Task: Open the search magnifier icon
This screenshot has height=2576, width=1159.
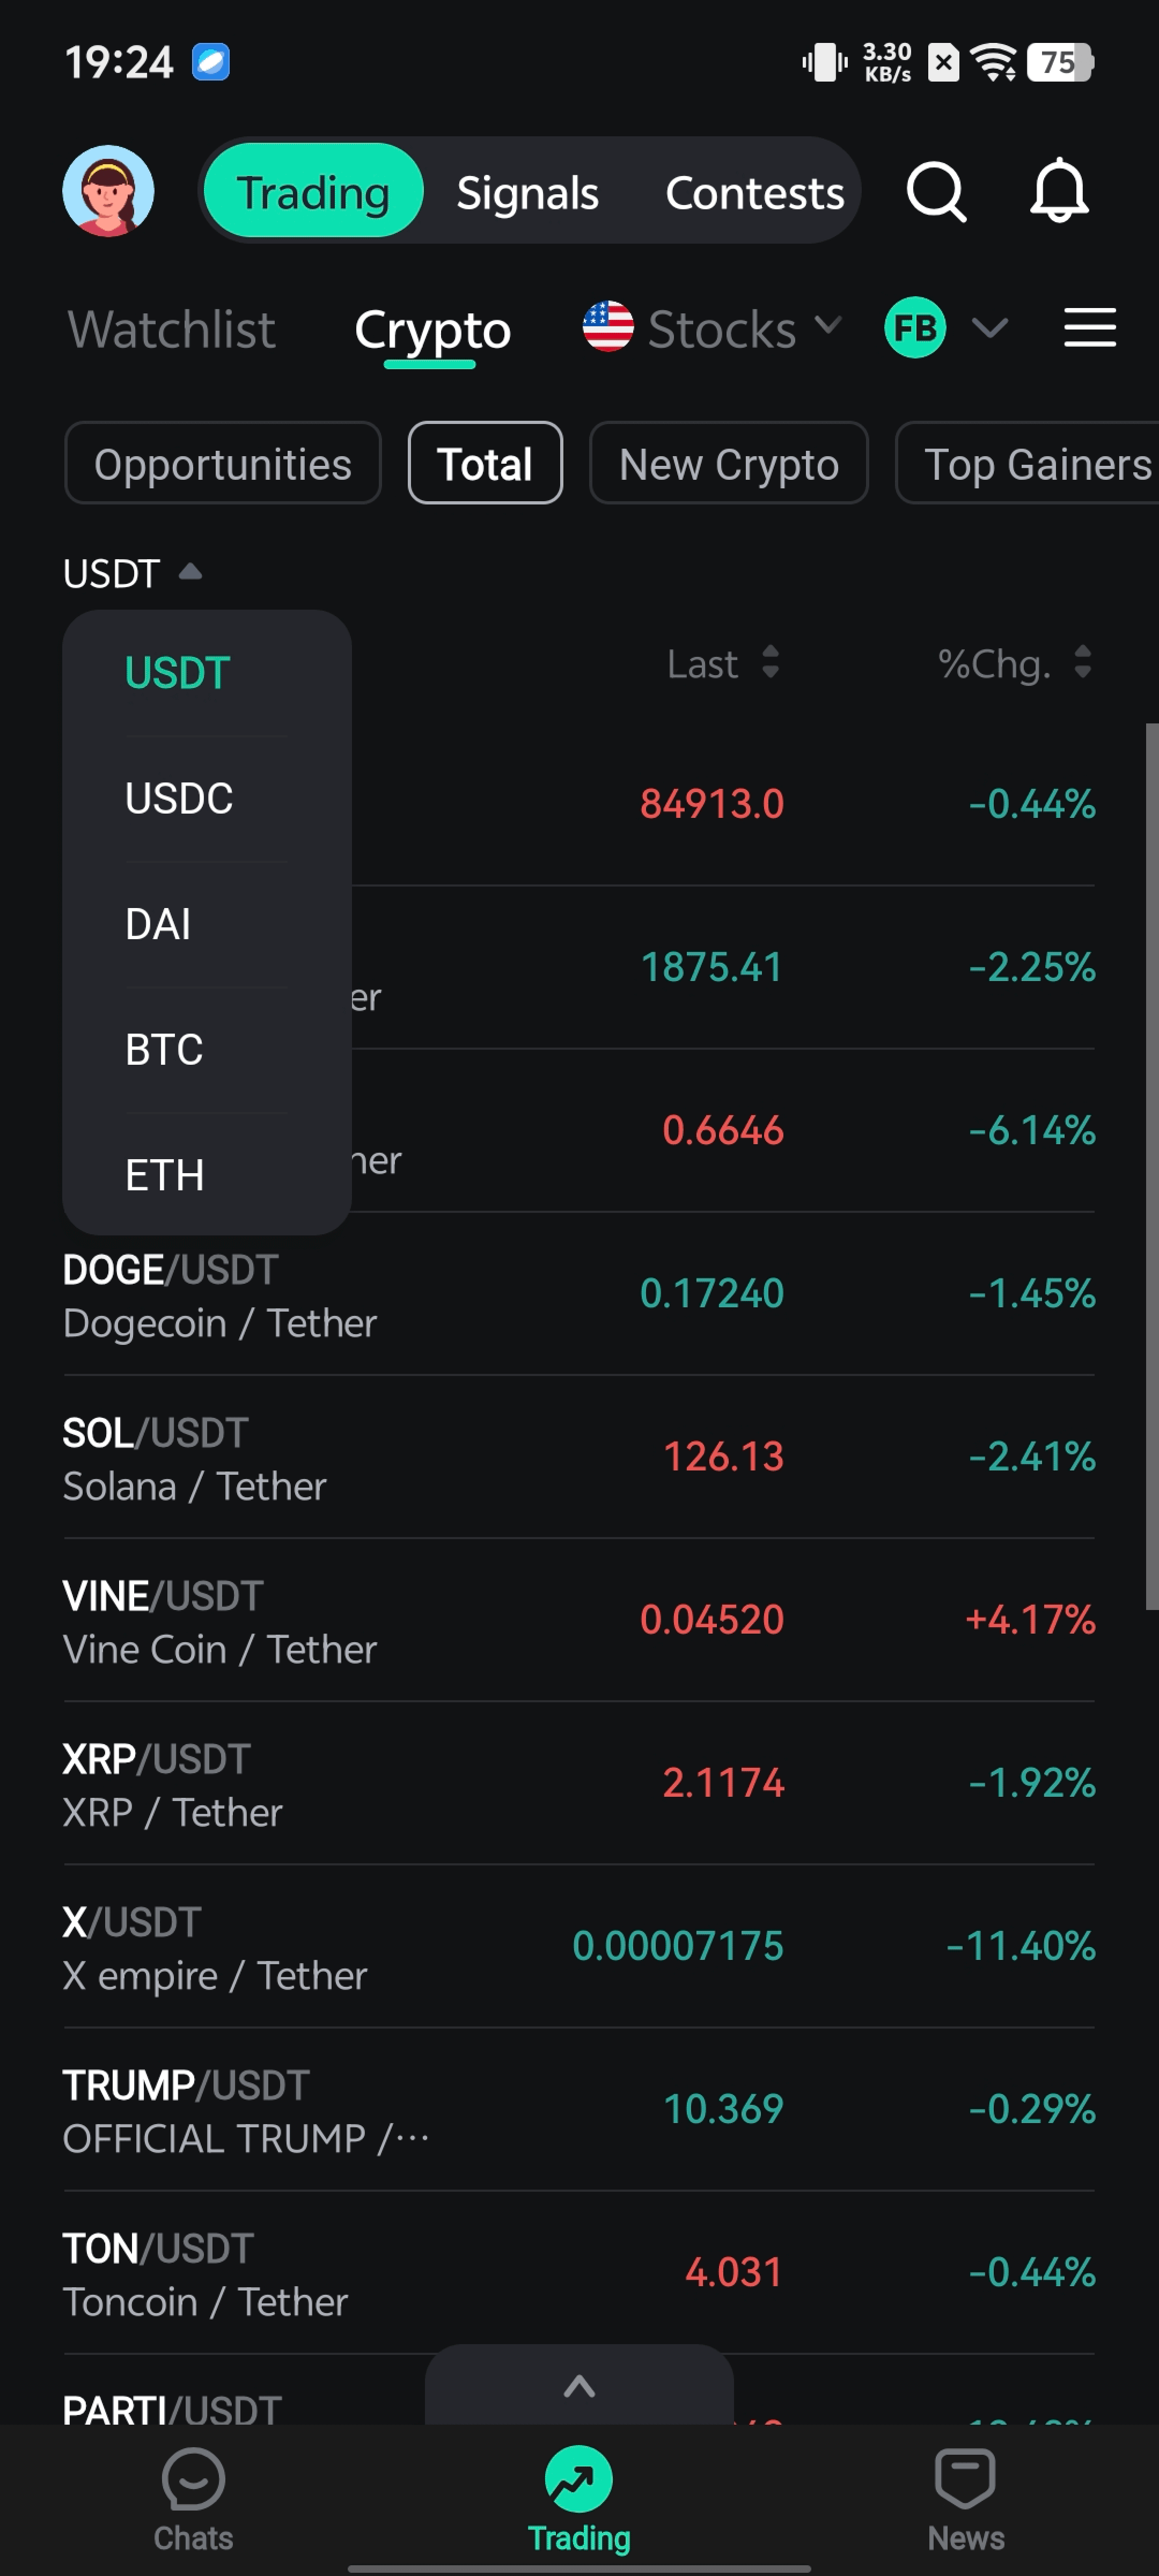Action: coord(935,191)
